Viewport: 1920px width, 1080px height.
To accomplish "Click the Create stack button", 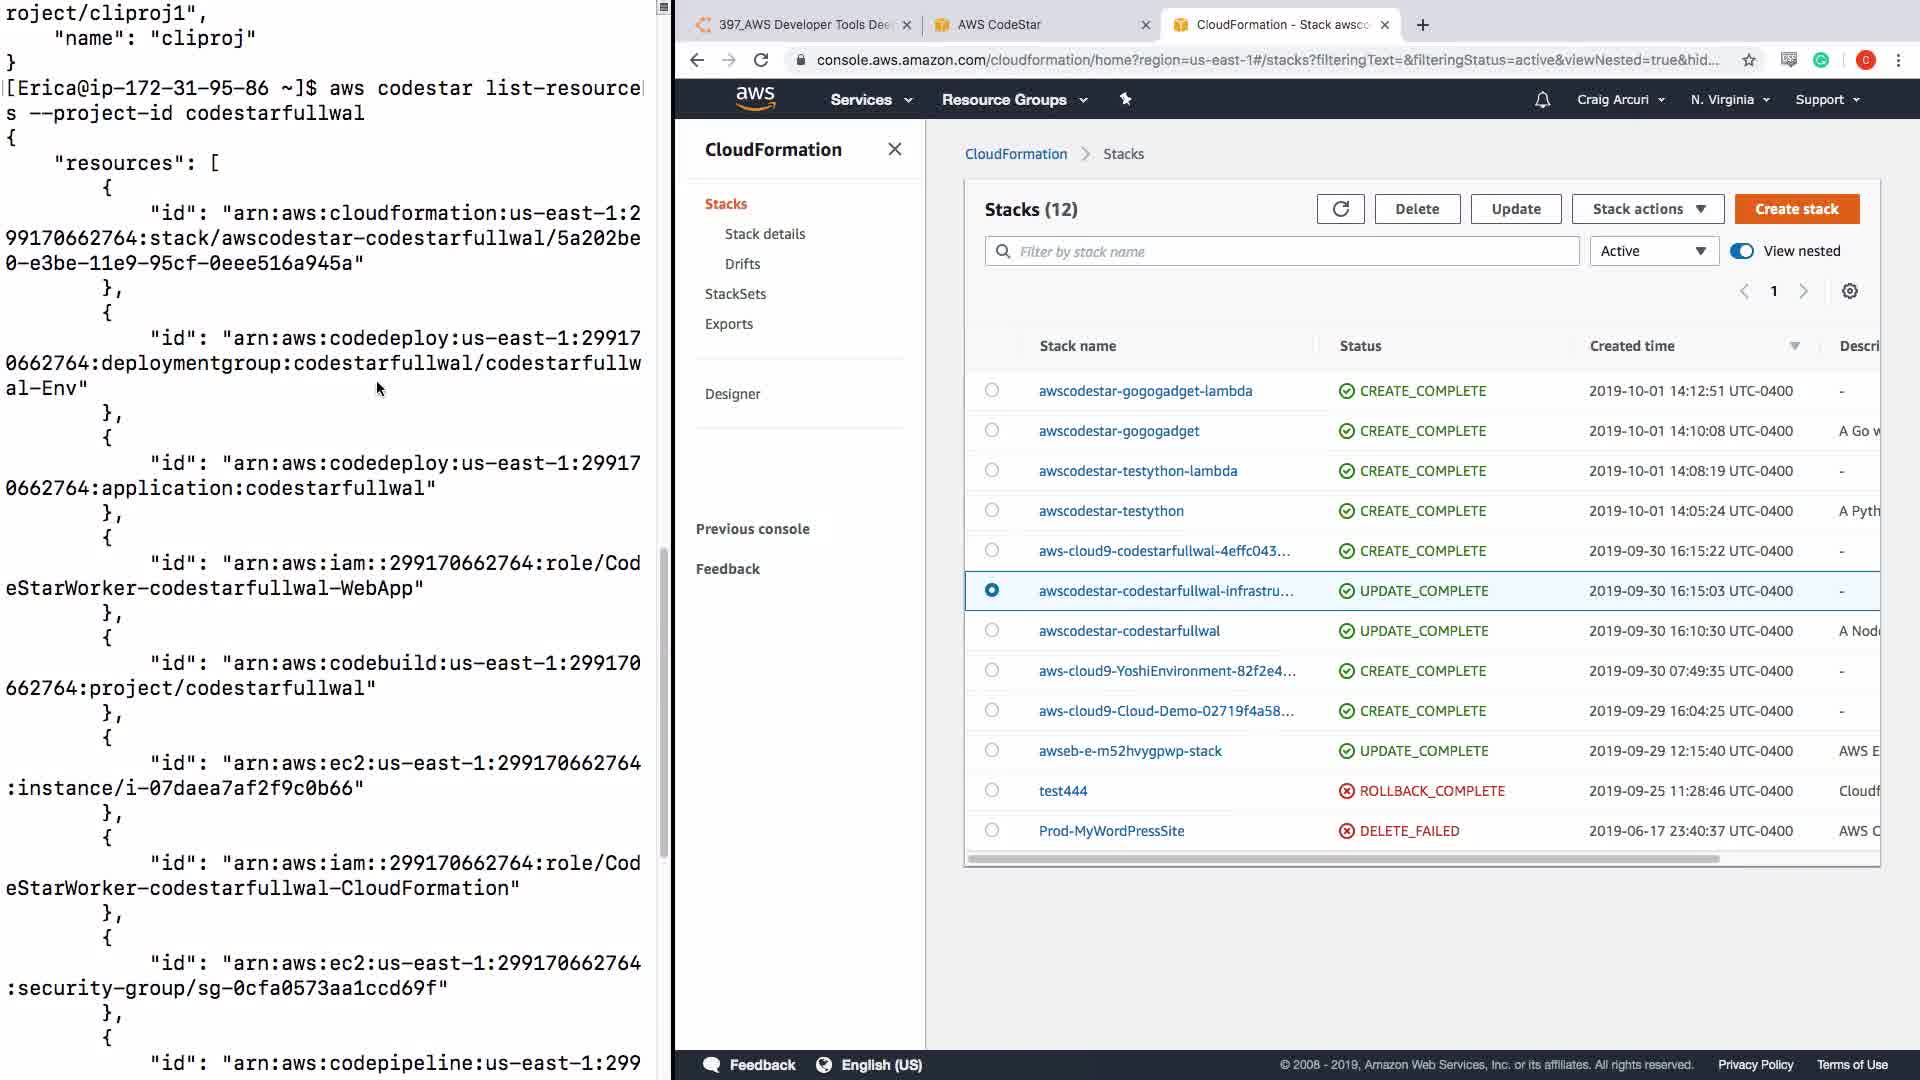I will [x=1796, y=209].
